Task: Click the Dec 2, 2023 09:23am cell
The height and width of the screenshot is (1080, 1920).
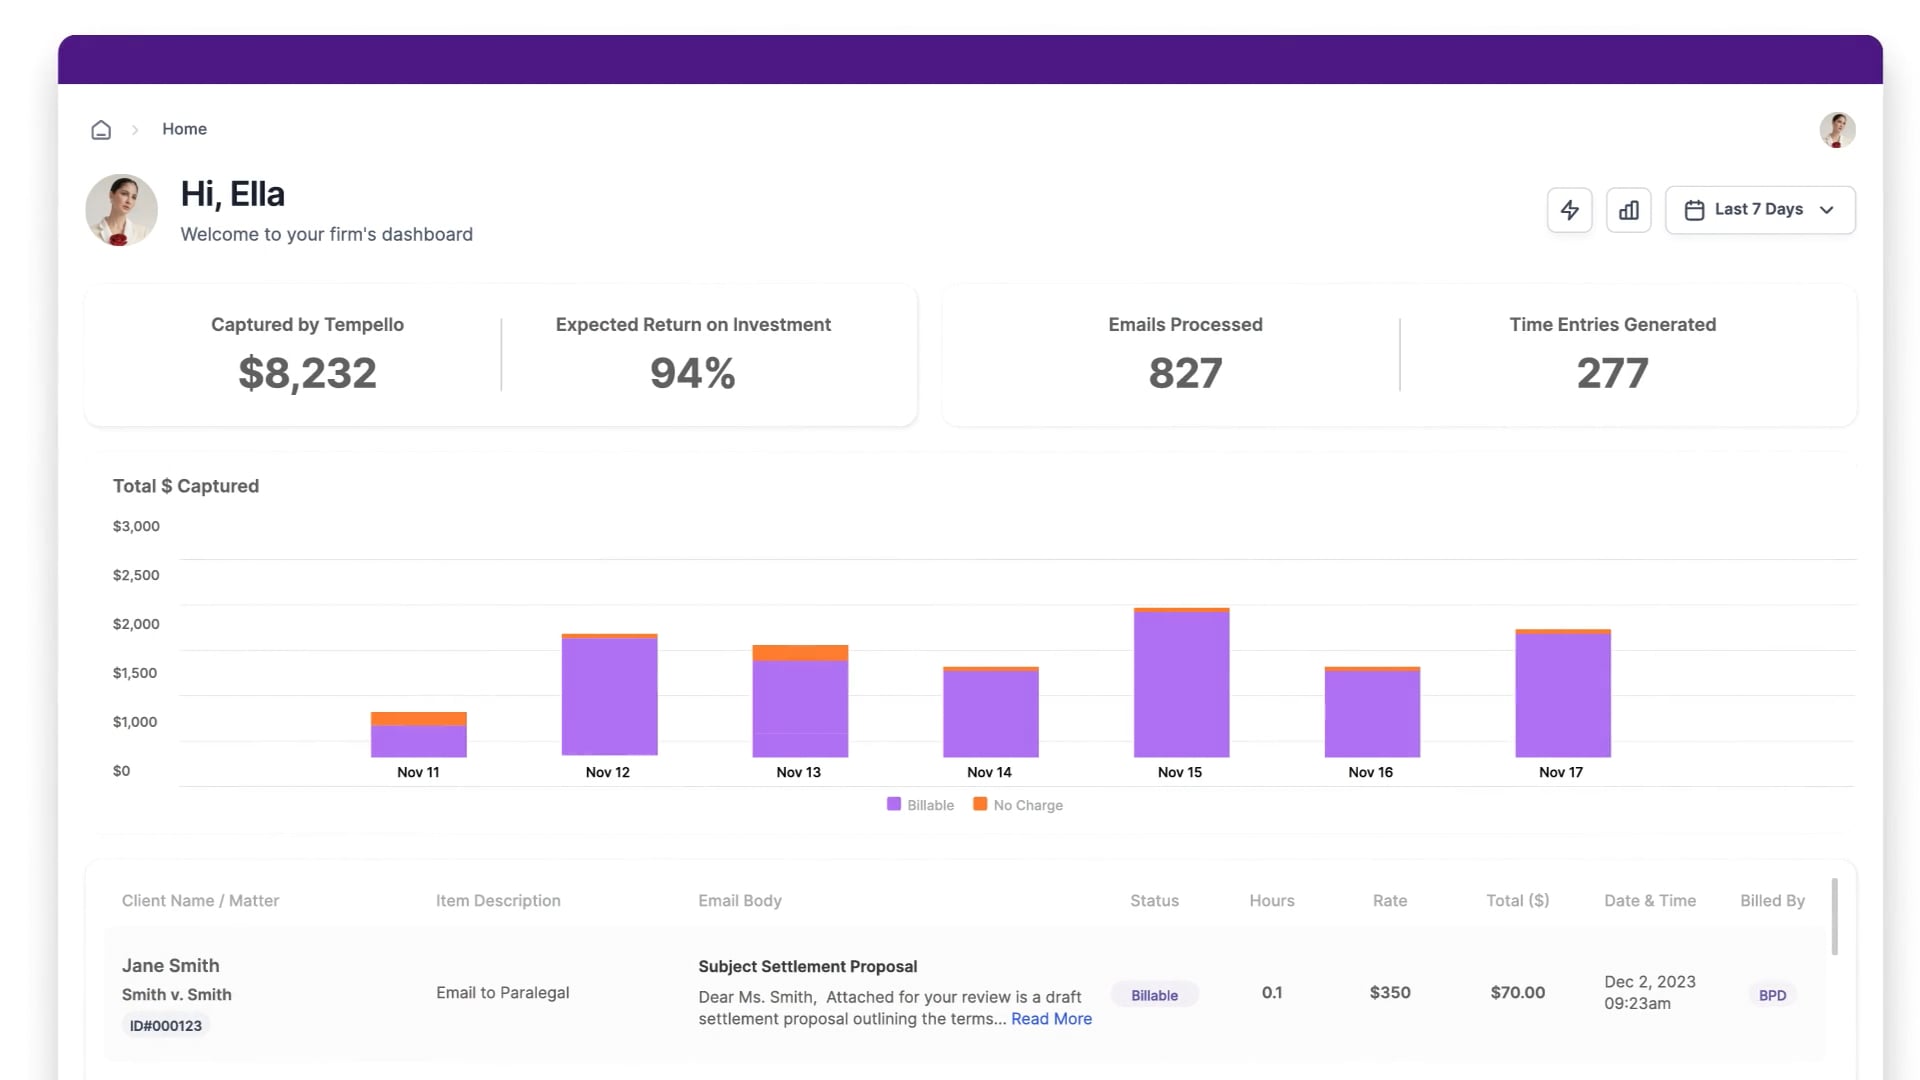Action: coord(1650,992)
